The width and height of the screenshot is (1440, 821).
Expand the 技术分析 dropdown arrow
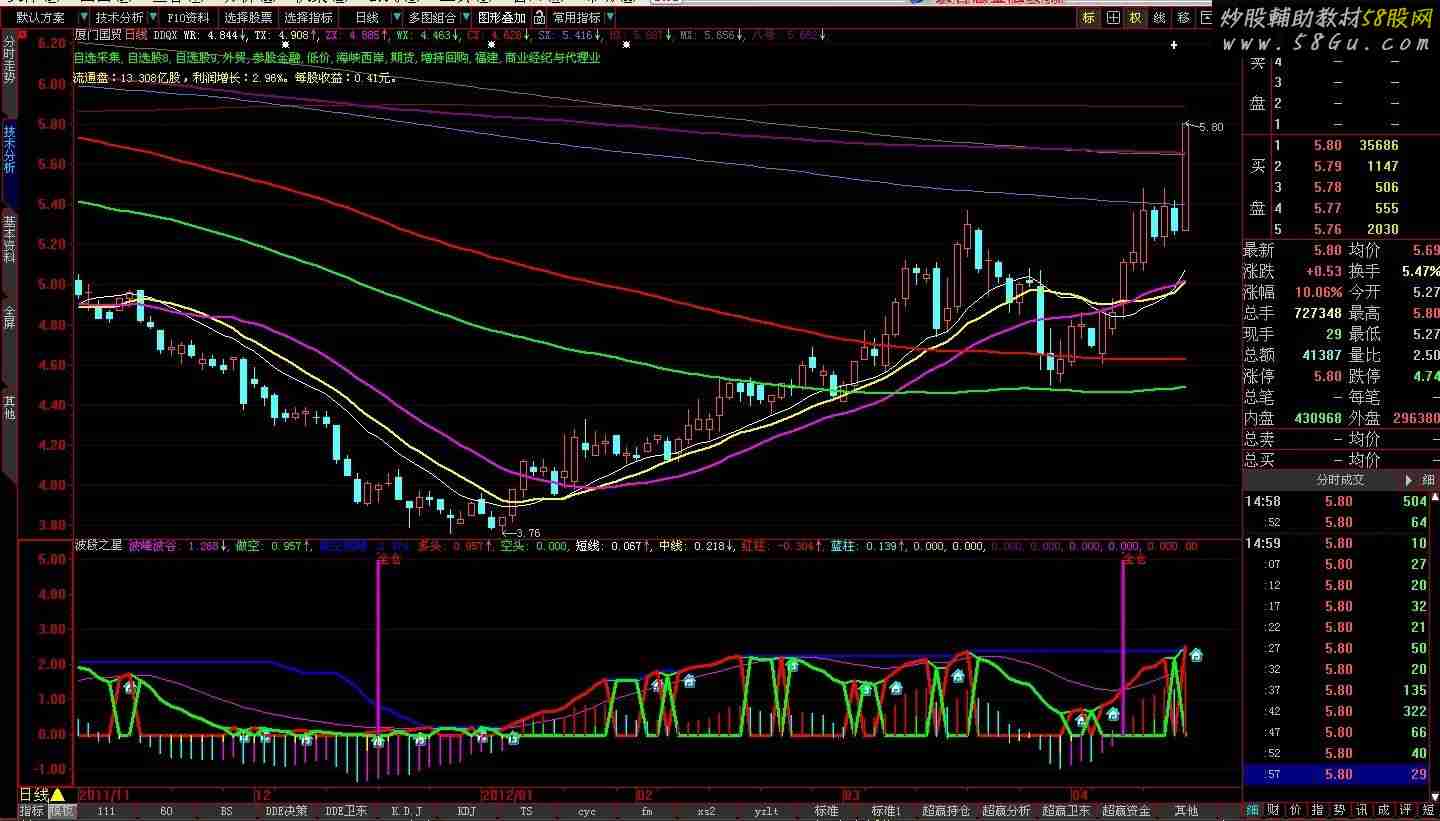tap(152, 18)
